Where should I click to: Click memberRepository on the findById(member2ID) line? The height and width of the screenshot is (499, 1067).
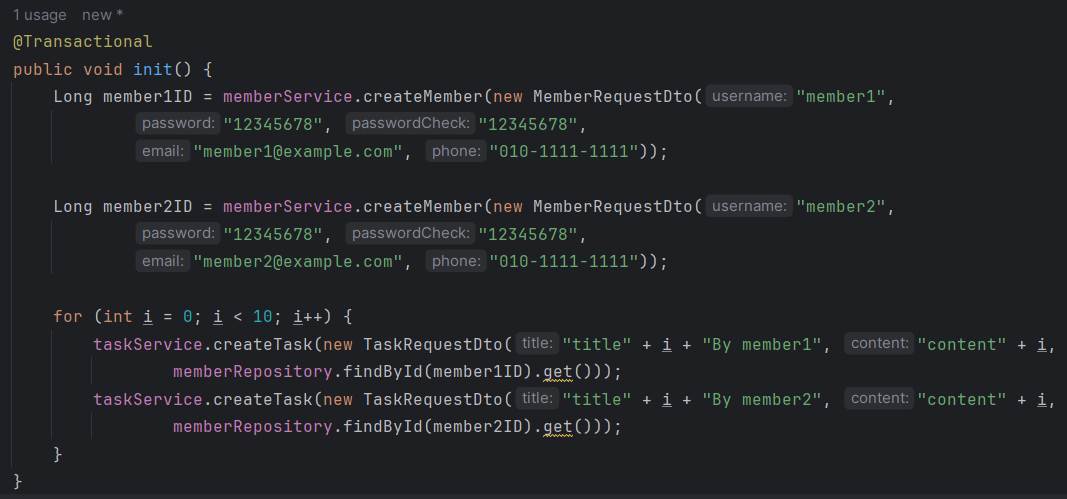pyautogui.click(x=252, y=427)
